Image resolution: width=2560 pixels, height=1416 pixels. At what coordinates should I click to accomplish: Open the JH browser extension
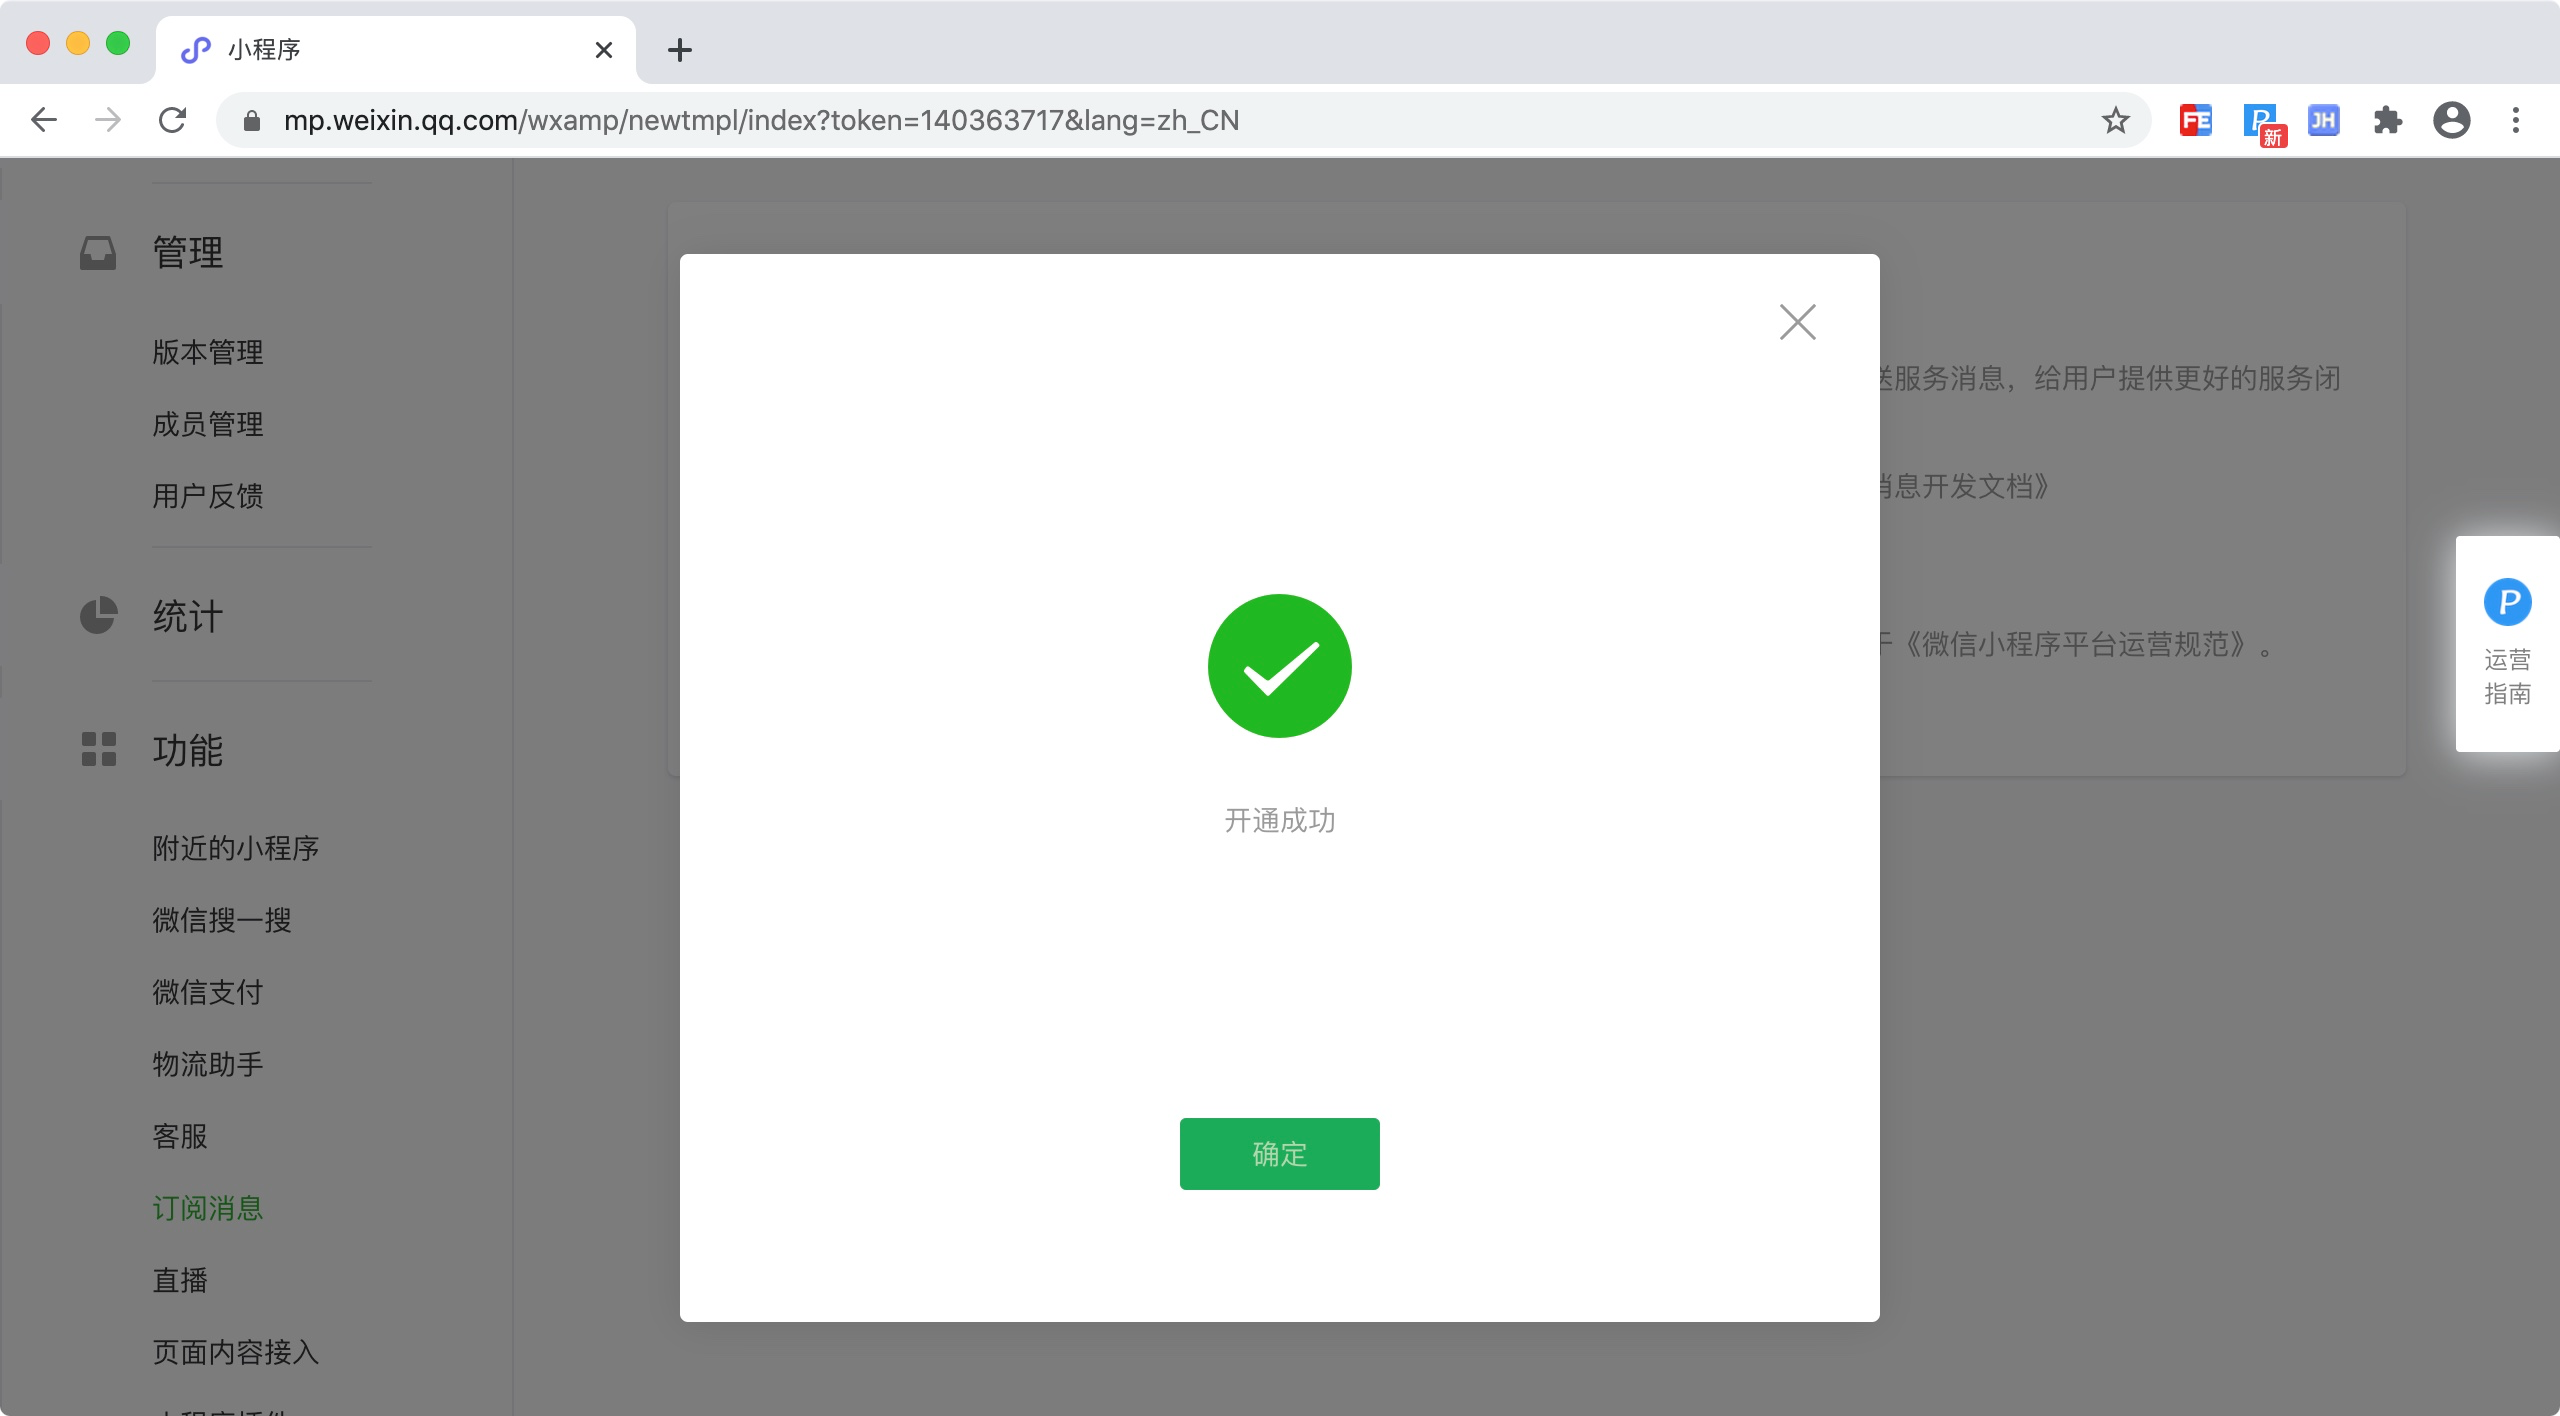2323,121
